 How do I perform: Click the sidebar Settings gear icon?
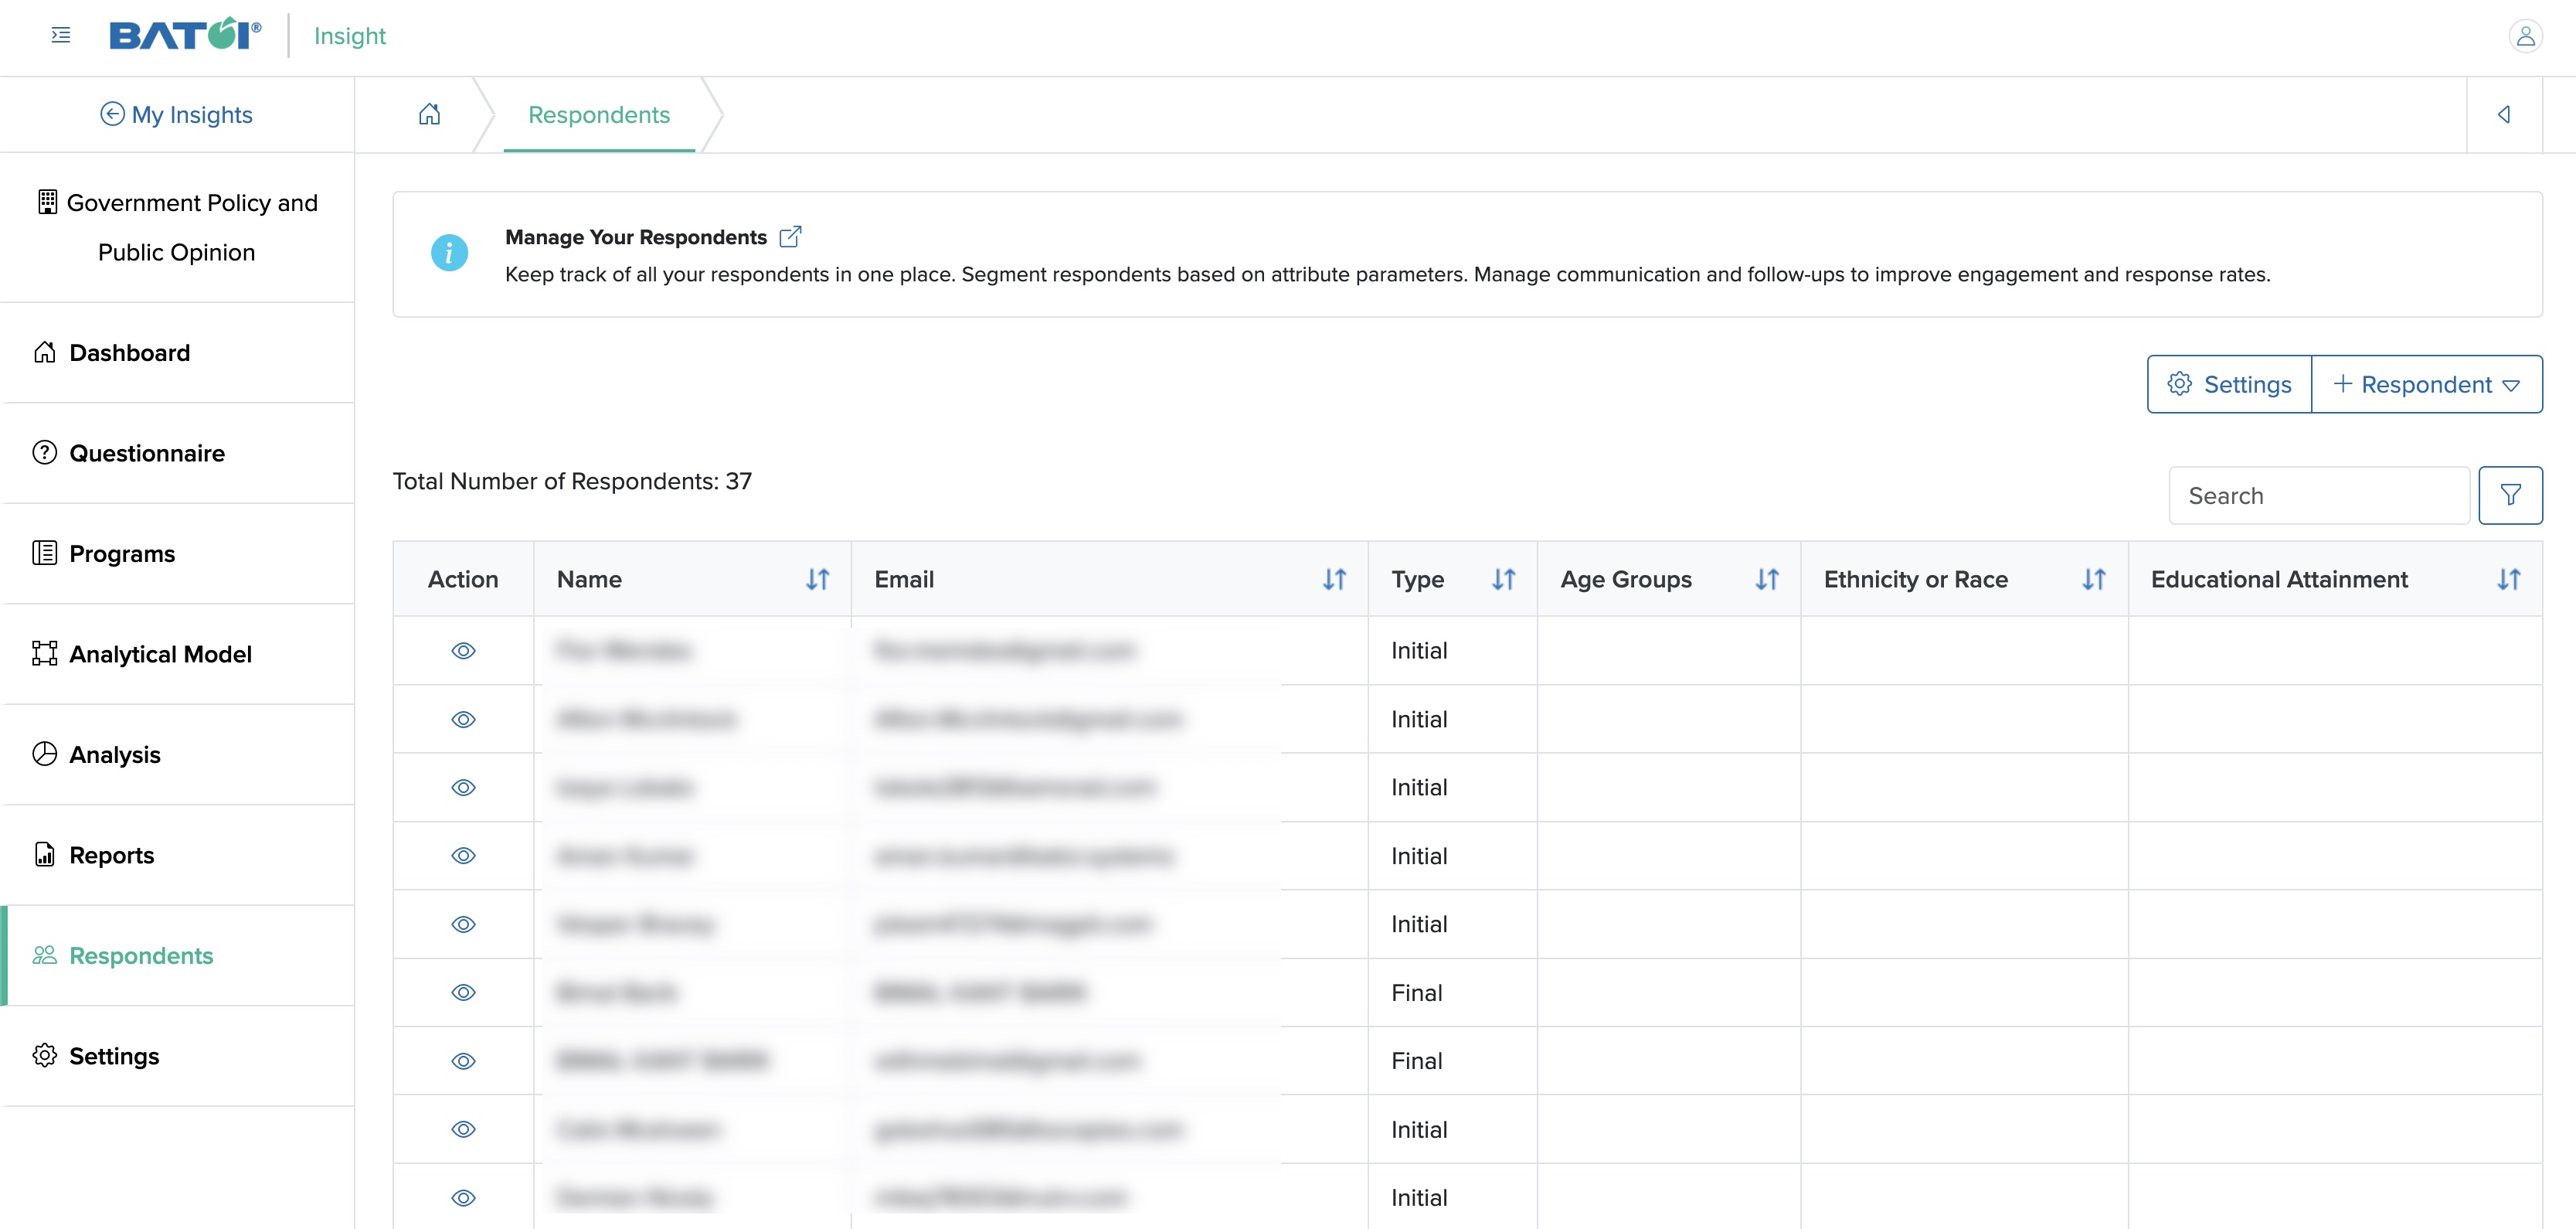click(45, 1055)
